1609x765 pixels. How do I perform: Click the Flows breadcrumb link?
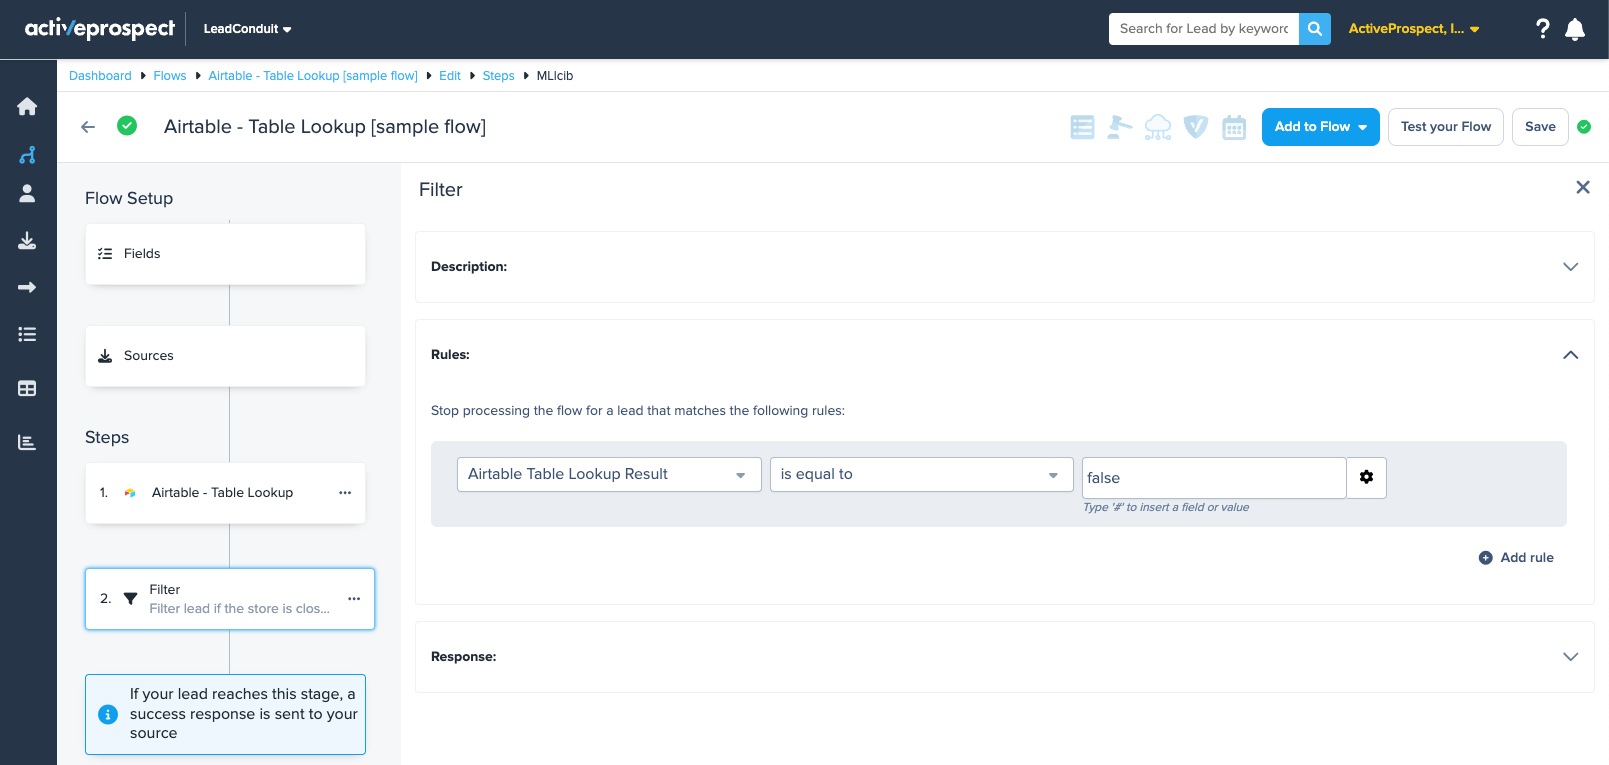click(170, 76)
